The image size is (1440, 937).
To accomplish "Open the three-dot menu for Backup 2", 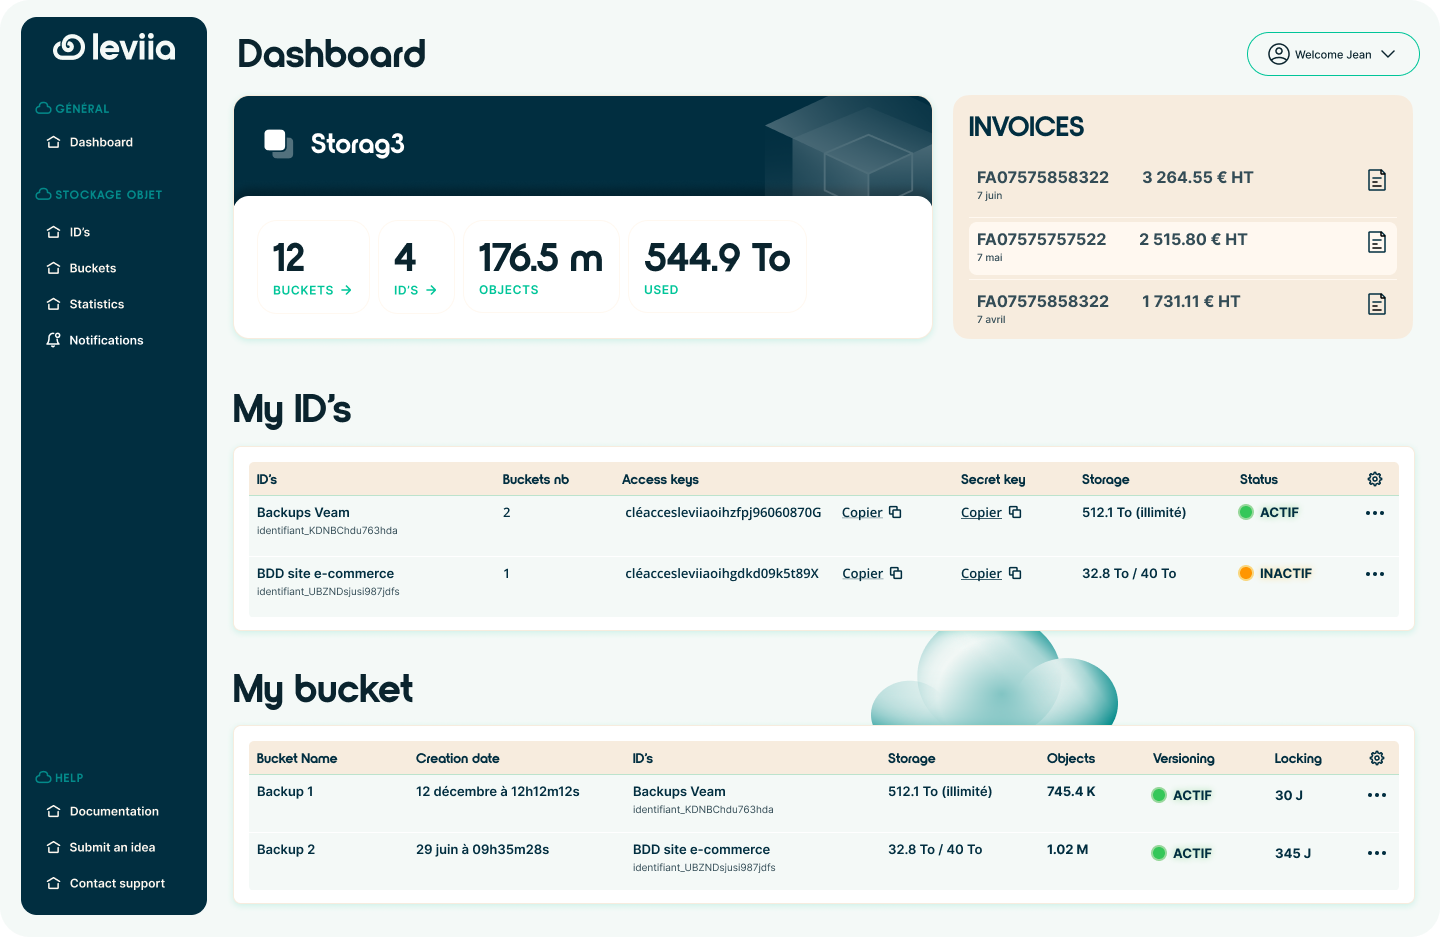I will (x=1376, y=853).
